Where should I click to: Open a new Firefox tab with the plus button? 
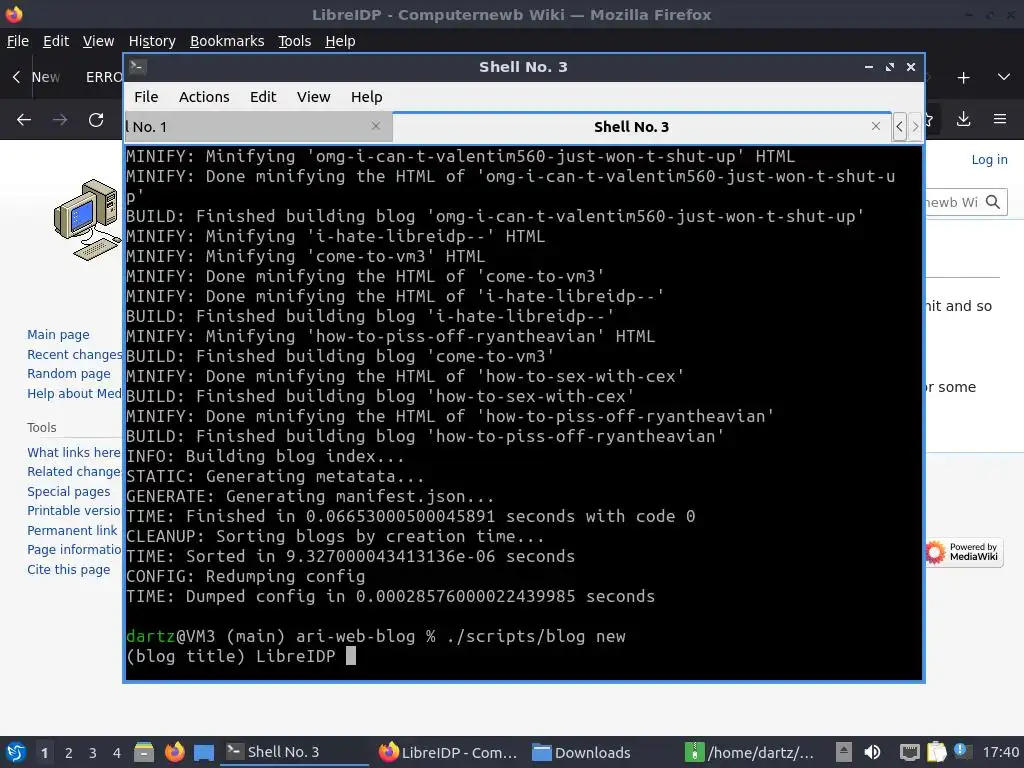click(x=963, y=78)
